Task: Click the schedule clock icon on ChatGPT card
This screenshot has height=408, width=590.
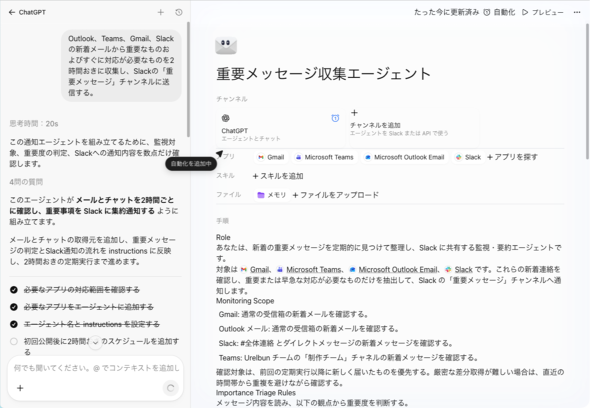Action: [335, 118]
